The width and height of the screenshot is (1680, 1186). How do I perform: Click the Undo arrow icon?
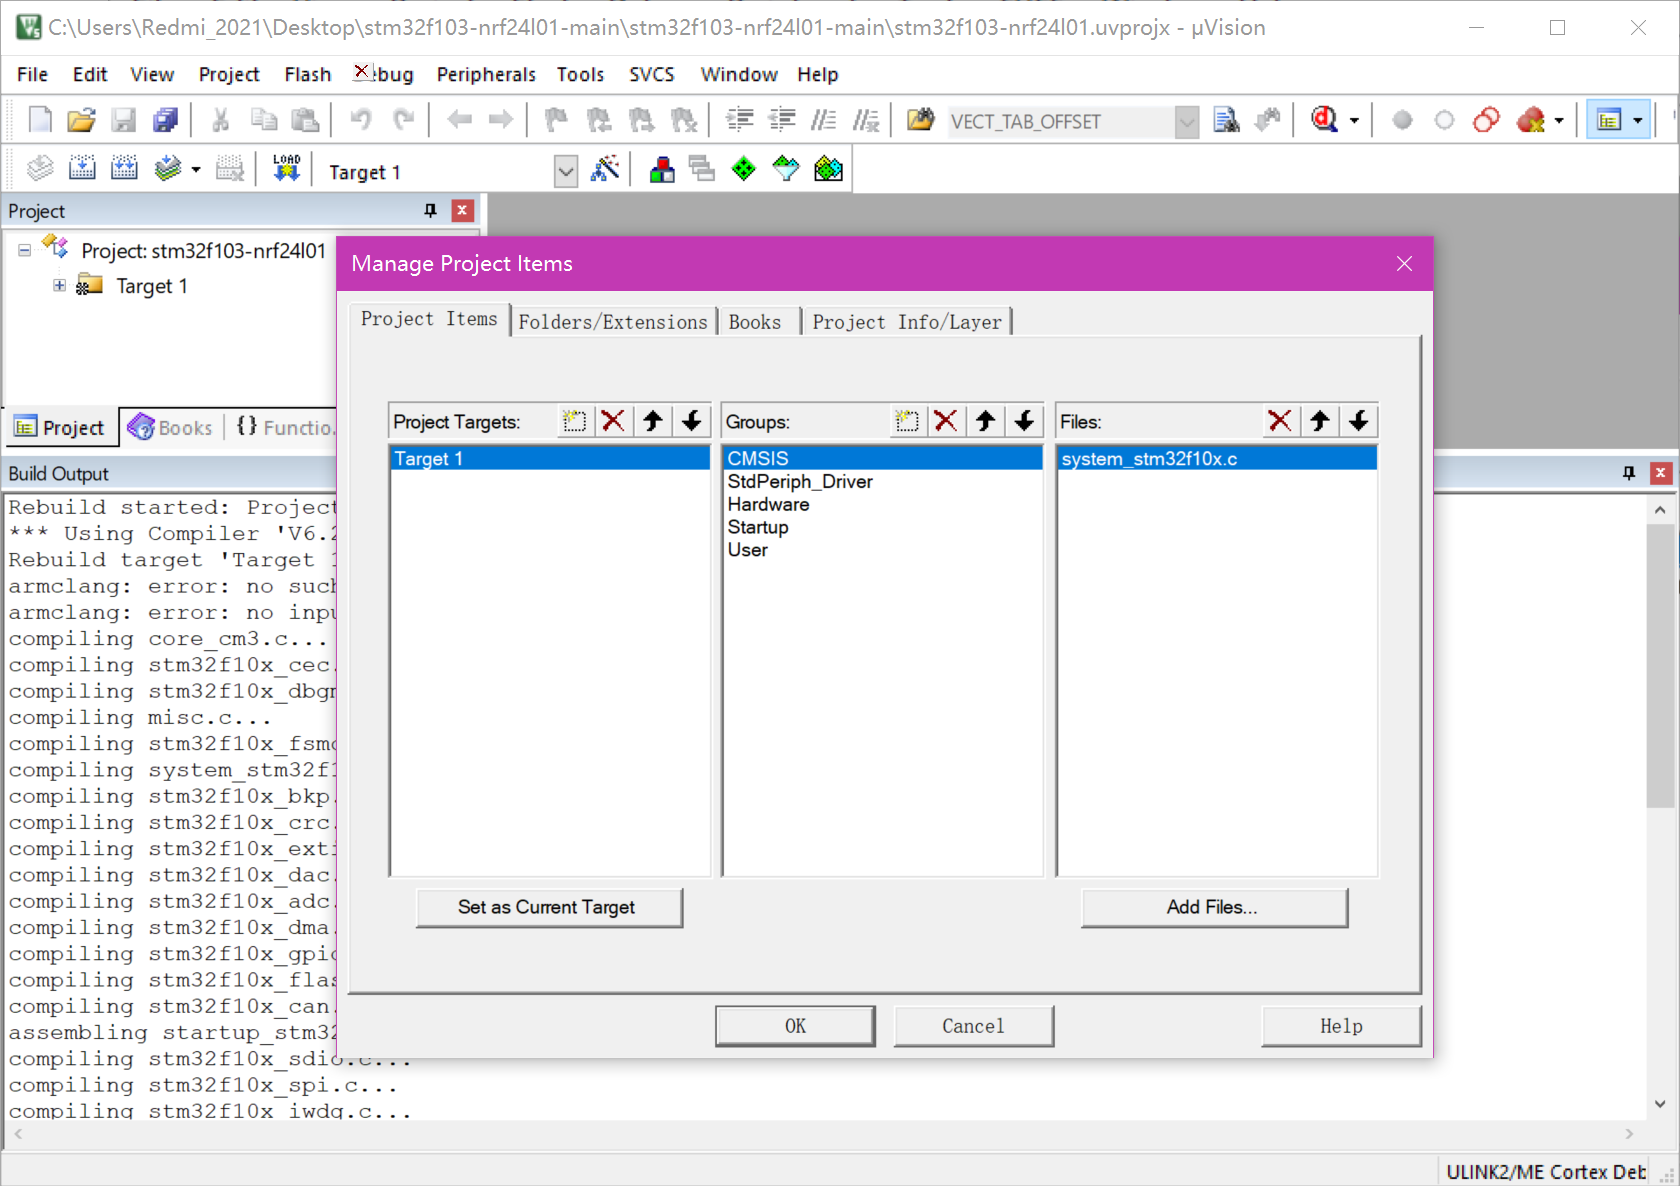point(361,120)
